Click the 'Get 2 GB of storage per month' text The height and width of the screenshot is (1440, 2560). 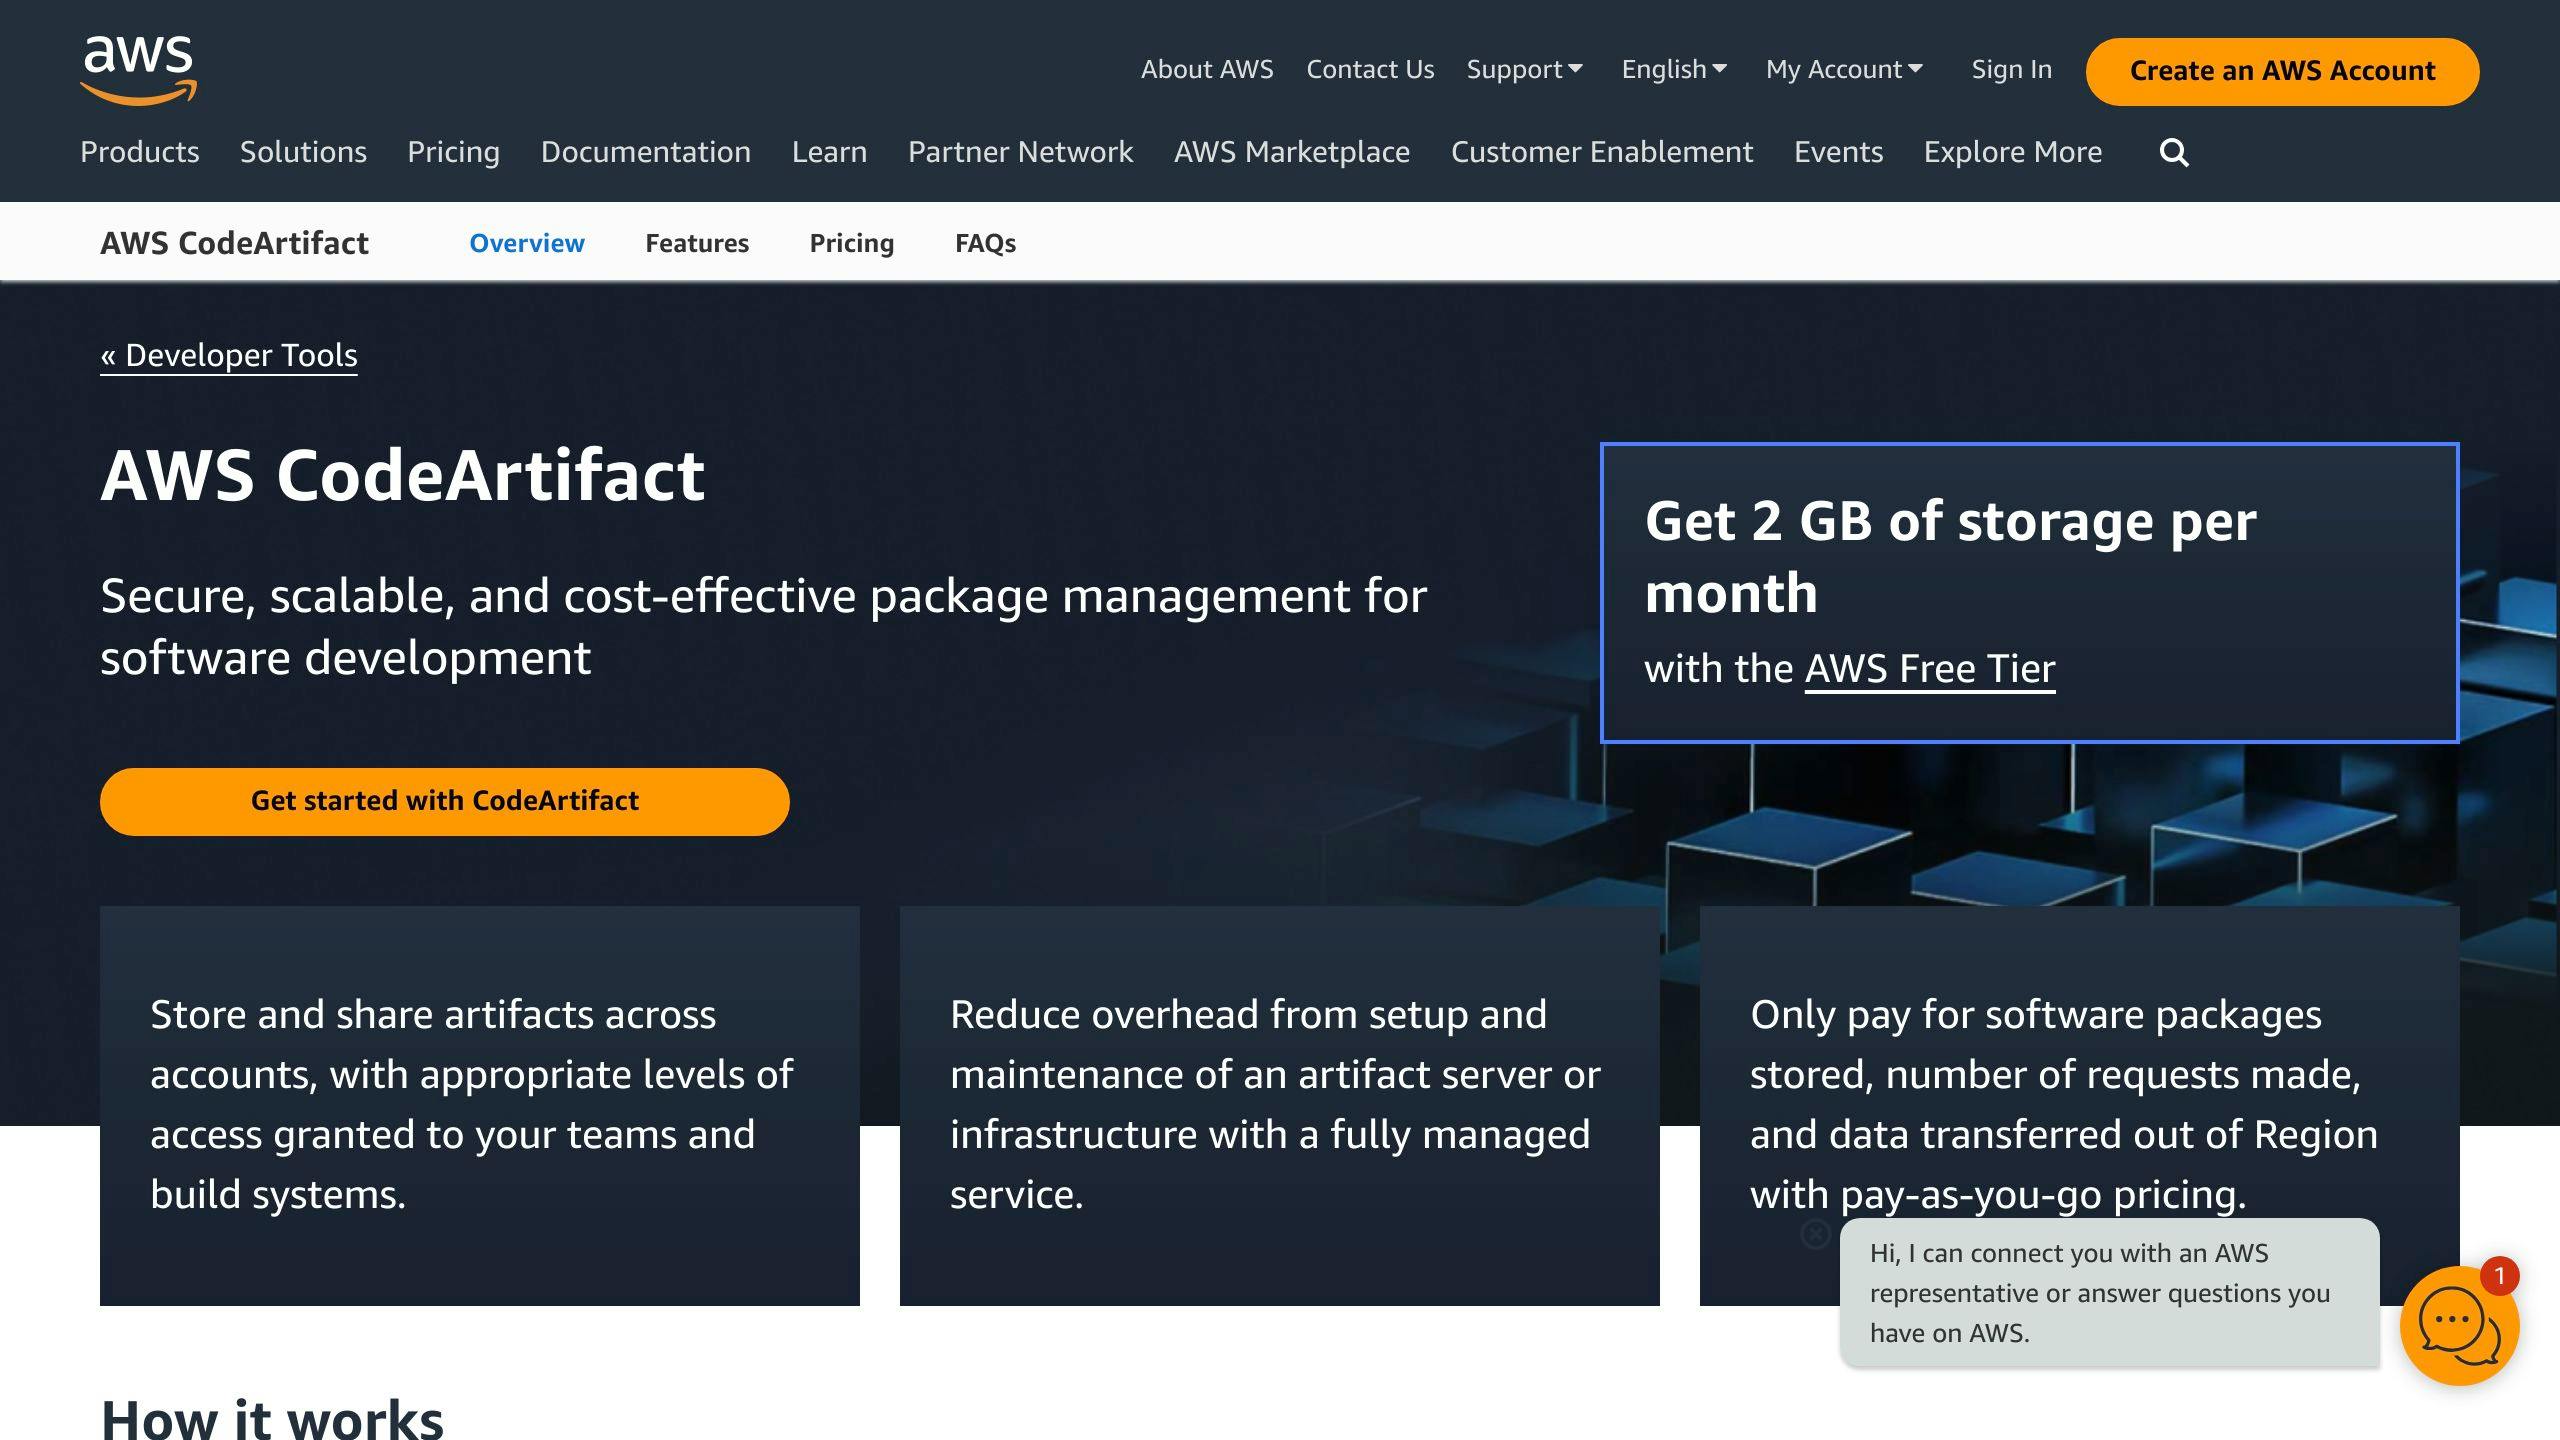point(1950,557)
